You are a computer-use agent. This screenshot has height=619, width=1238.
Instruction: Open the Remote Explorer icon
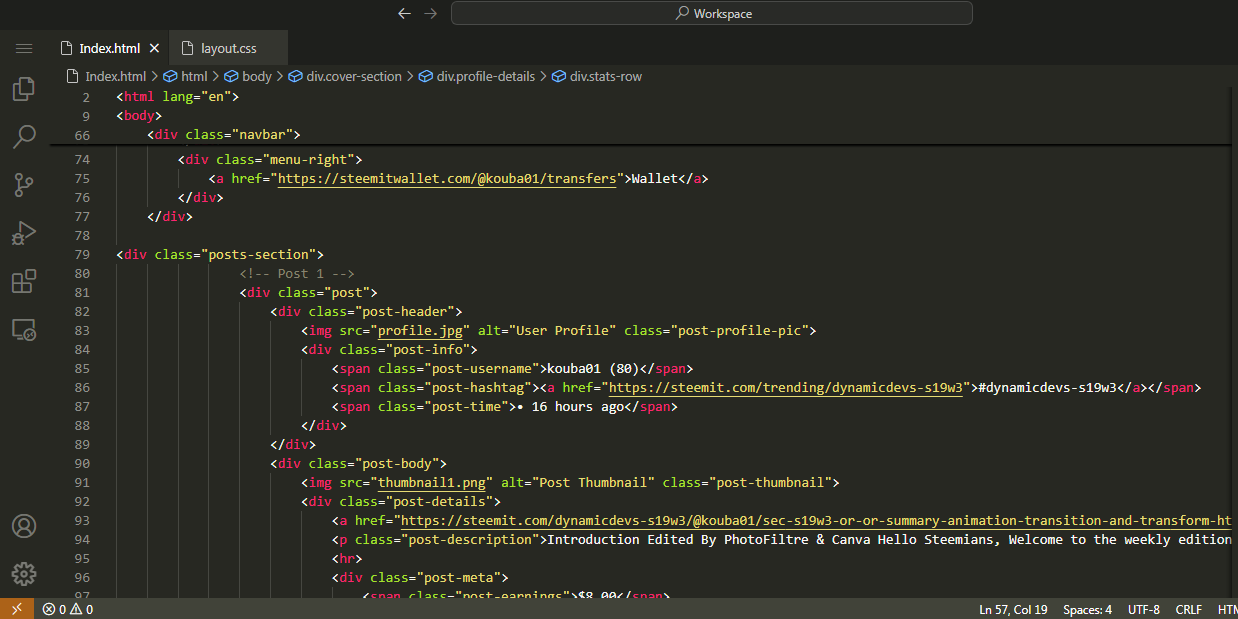coord(24,329)
